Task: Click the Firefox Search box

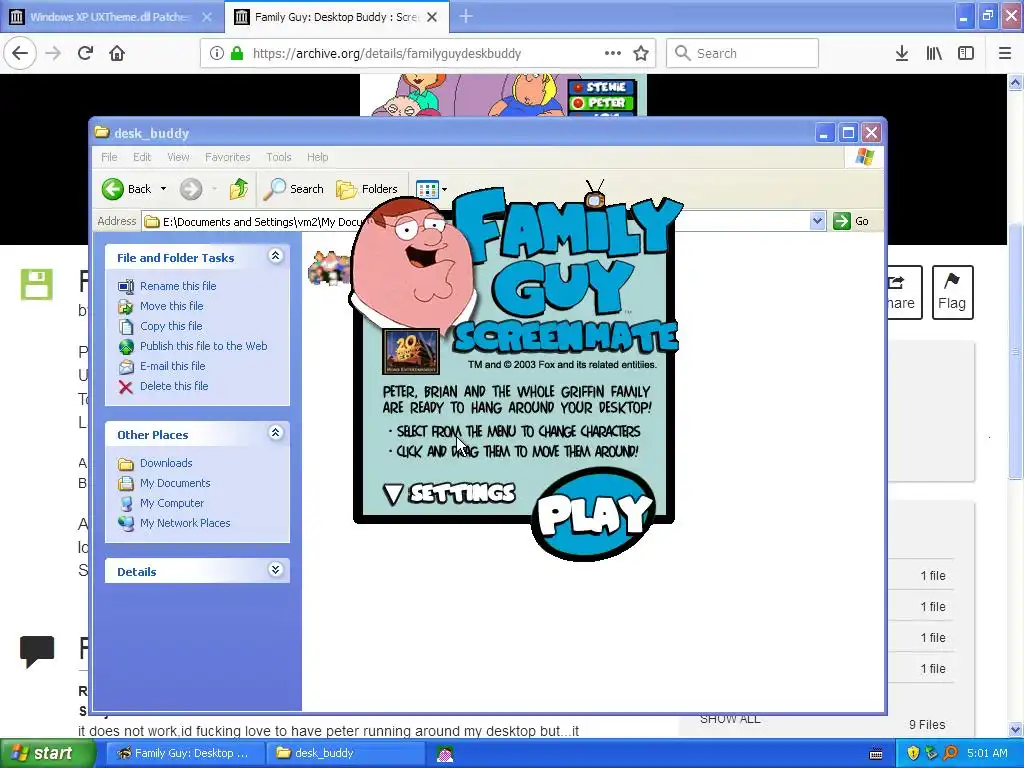Action: (743, 54)
